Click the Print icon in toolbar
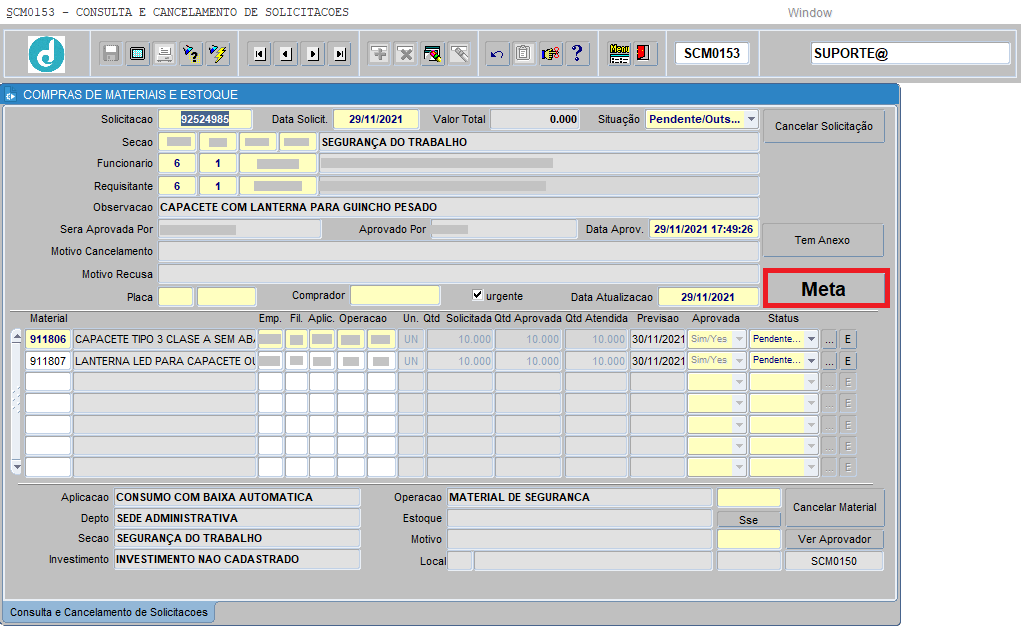This screenshot has width=1021, height=626. (164, 53)
